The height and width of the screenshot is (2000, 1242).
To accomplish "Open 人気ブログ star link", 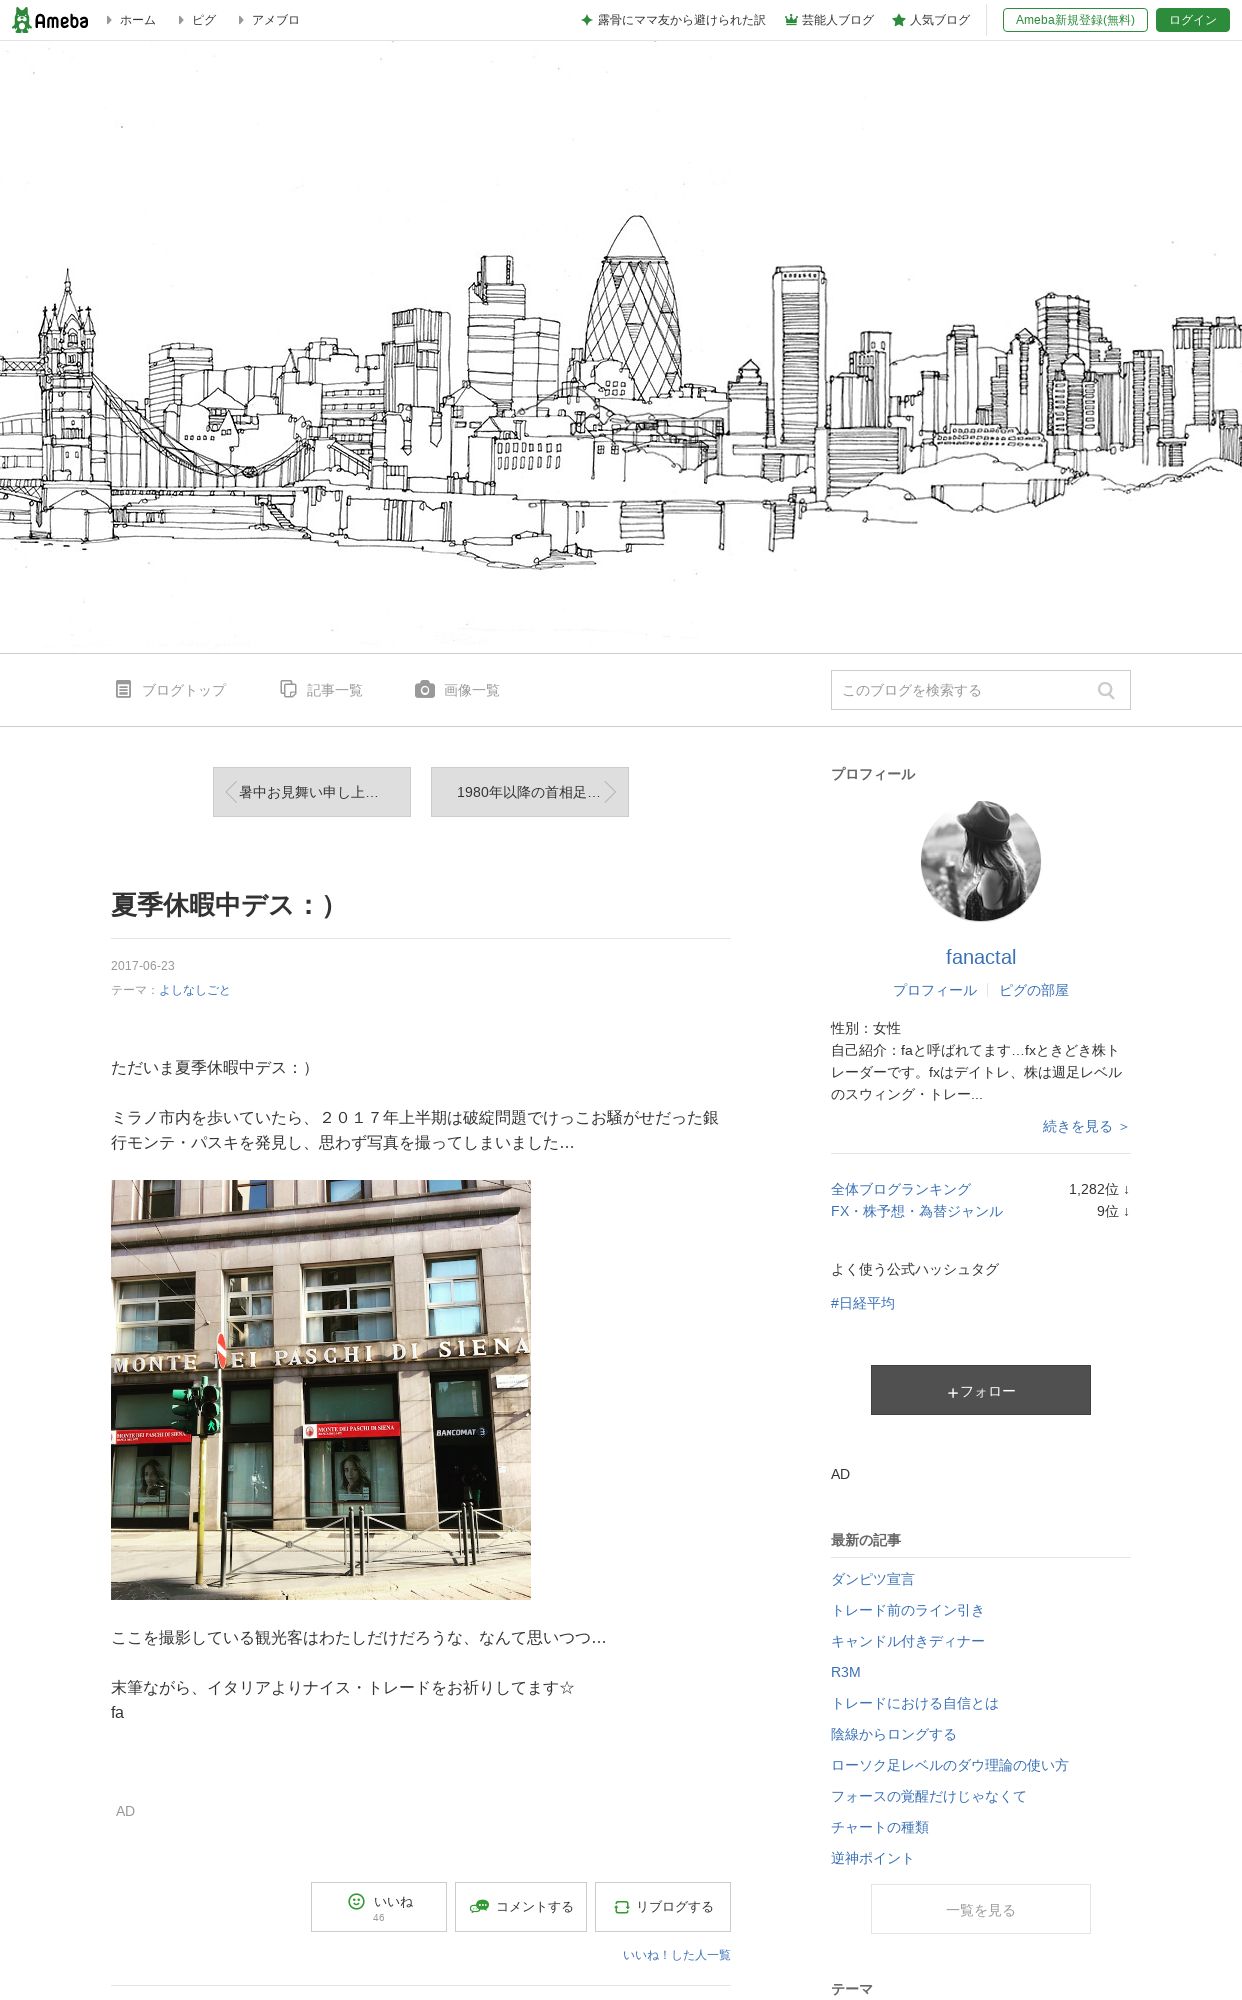I will point(931,20).
